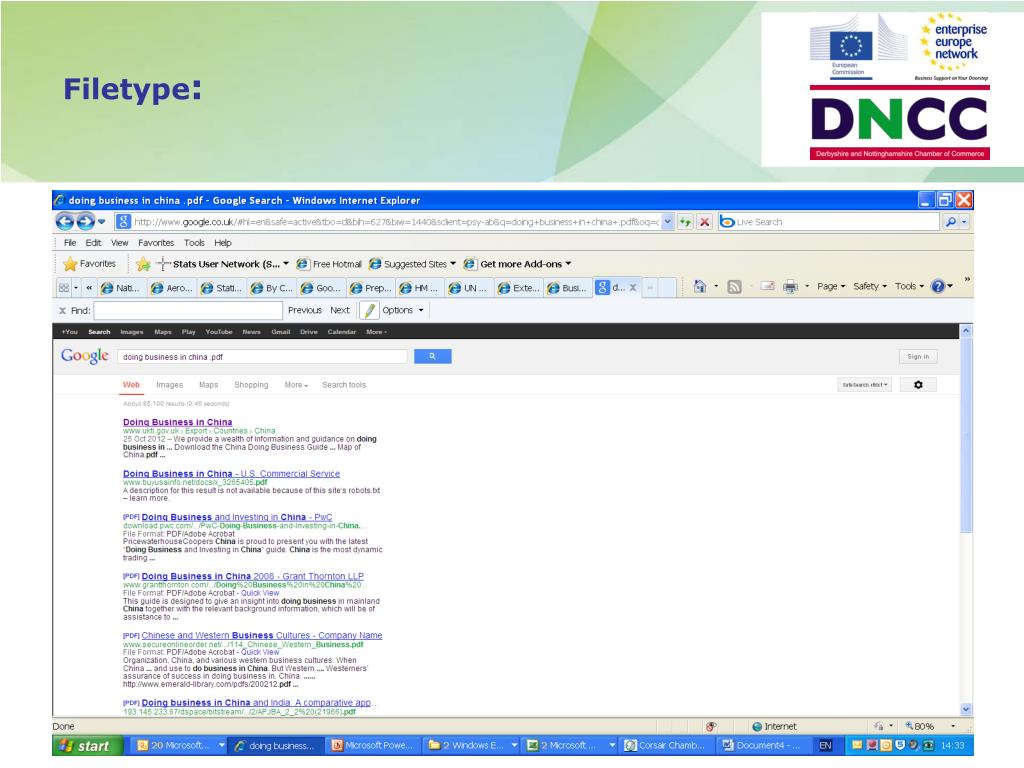Click the blue Google search button
The width and height of the screenshot is (1024, 768).
[432, 357]
